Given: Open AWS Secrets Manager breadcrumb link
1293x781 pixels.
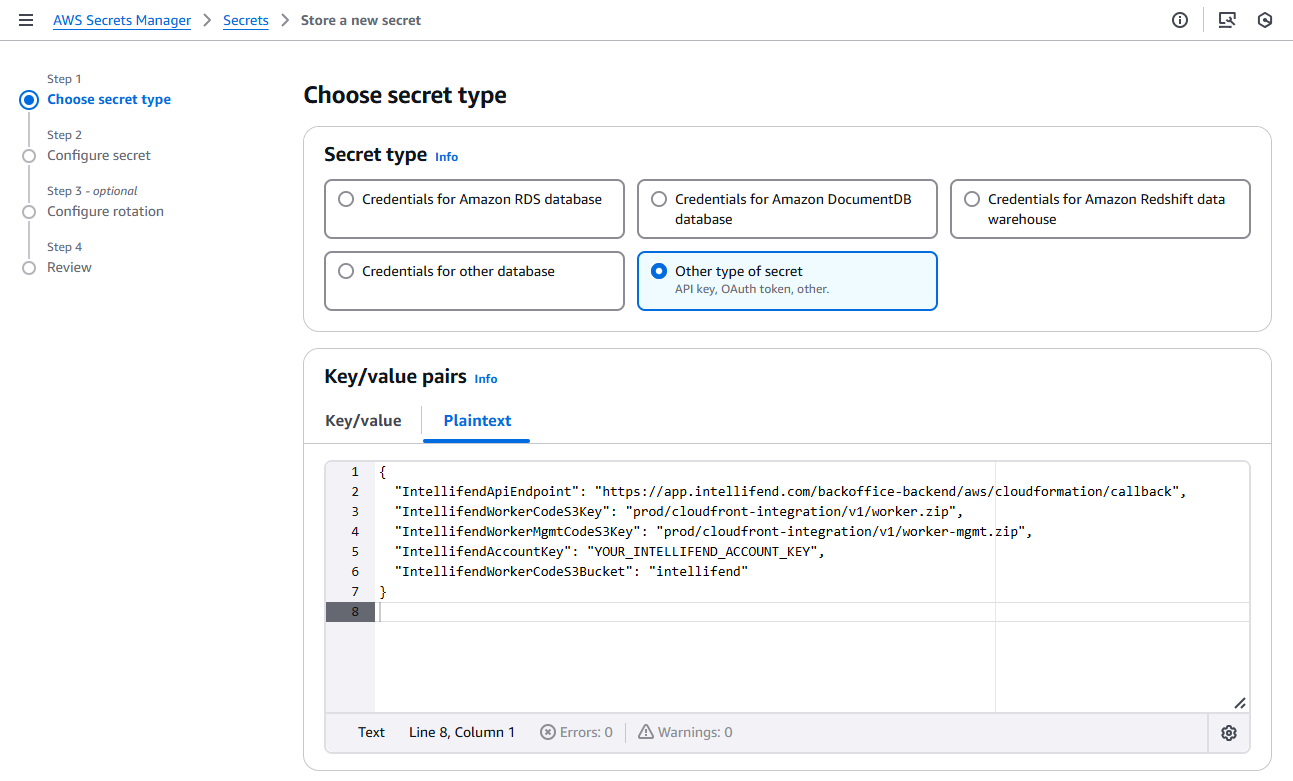Looking at the screenshot, I should [122, 20].
